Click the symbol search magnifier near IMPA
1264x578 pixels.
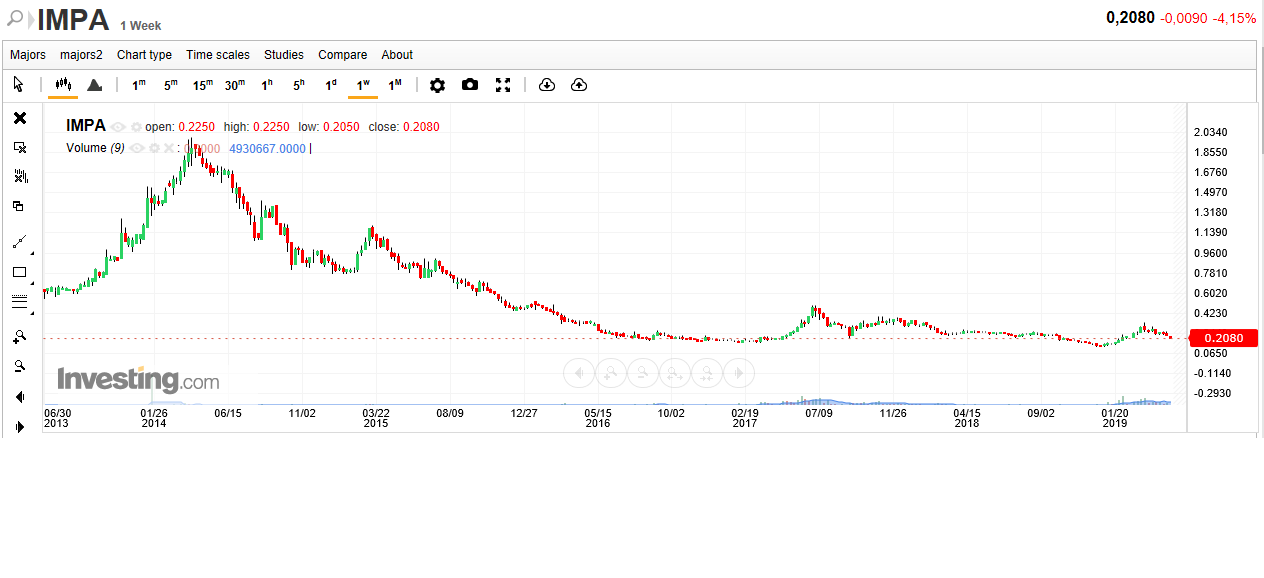pyautogui.click(x=16, y=19)
